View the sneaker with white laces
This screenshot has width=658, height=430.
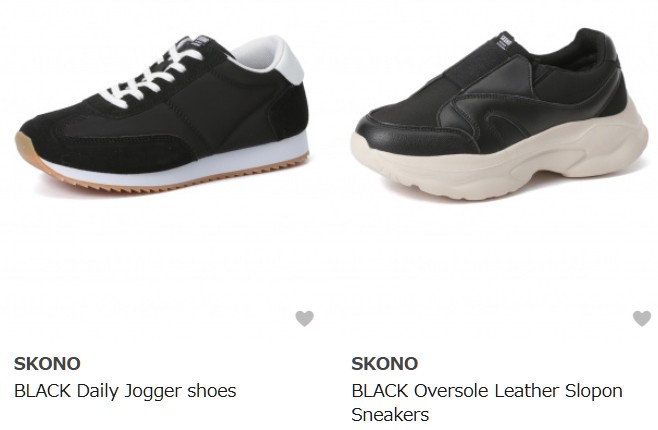coord(164,114)
